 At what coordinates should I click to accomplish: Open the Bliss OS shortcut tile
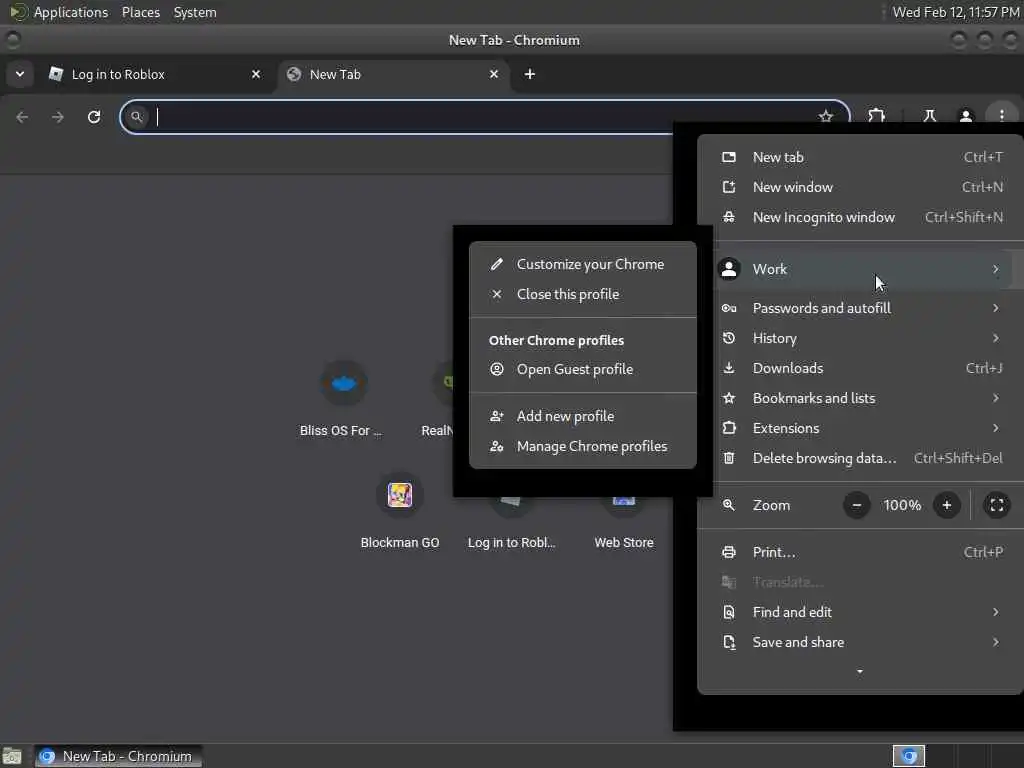click(x=343, y=398)
